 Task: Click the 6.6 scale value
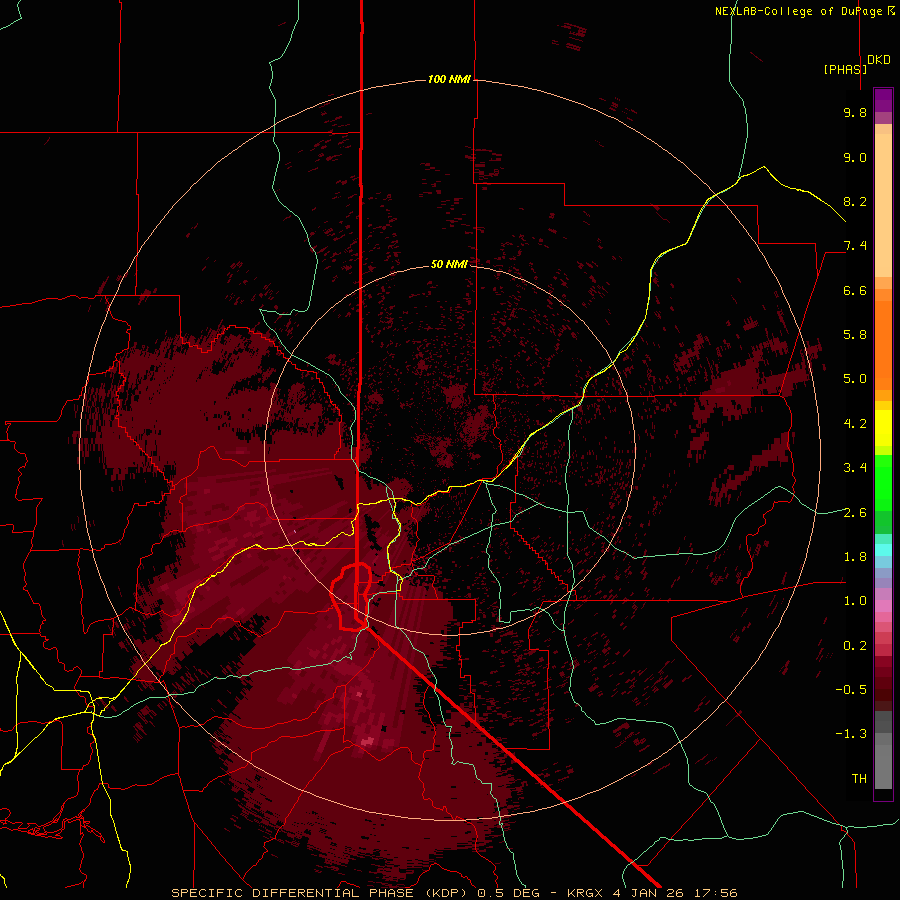point(855,290)
